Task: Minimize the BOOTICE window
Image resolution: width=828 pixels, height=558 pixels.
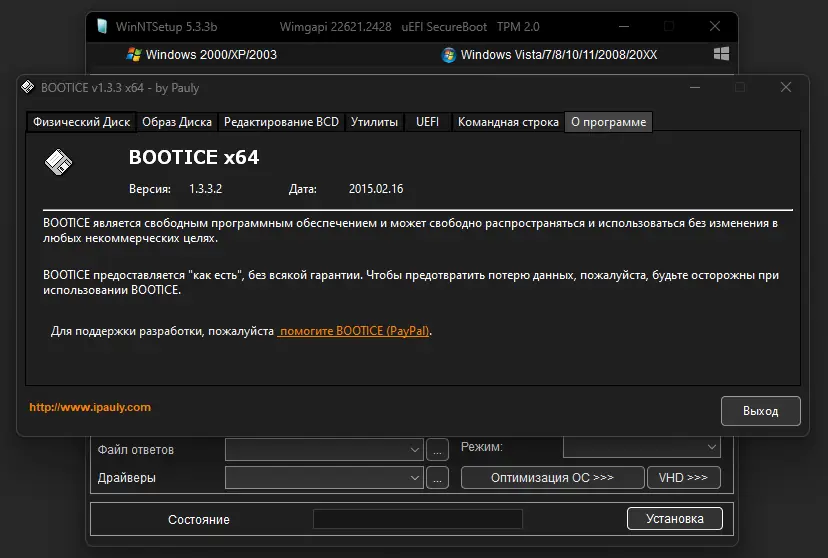Action: pyautogui.click(x=695, y=87)
